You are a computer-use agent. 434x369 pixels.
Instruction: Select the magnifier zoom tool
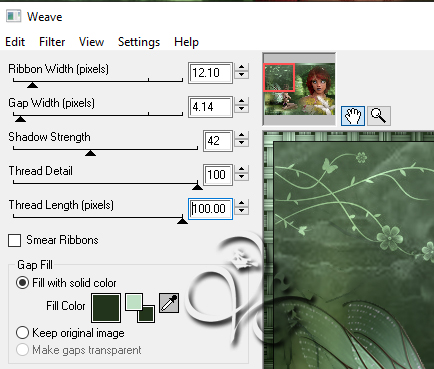point(378,116)
